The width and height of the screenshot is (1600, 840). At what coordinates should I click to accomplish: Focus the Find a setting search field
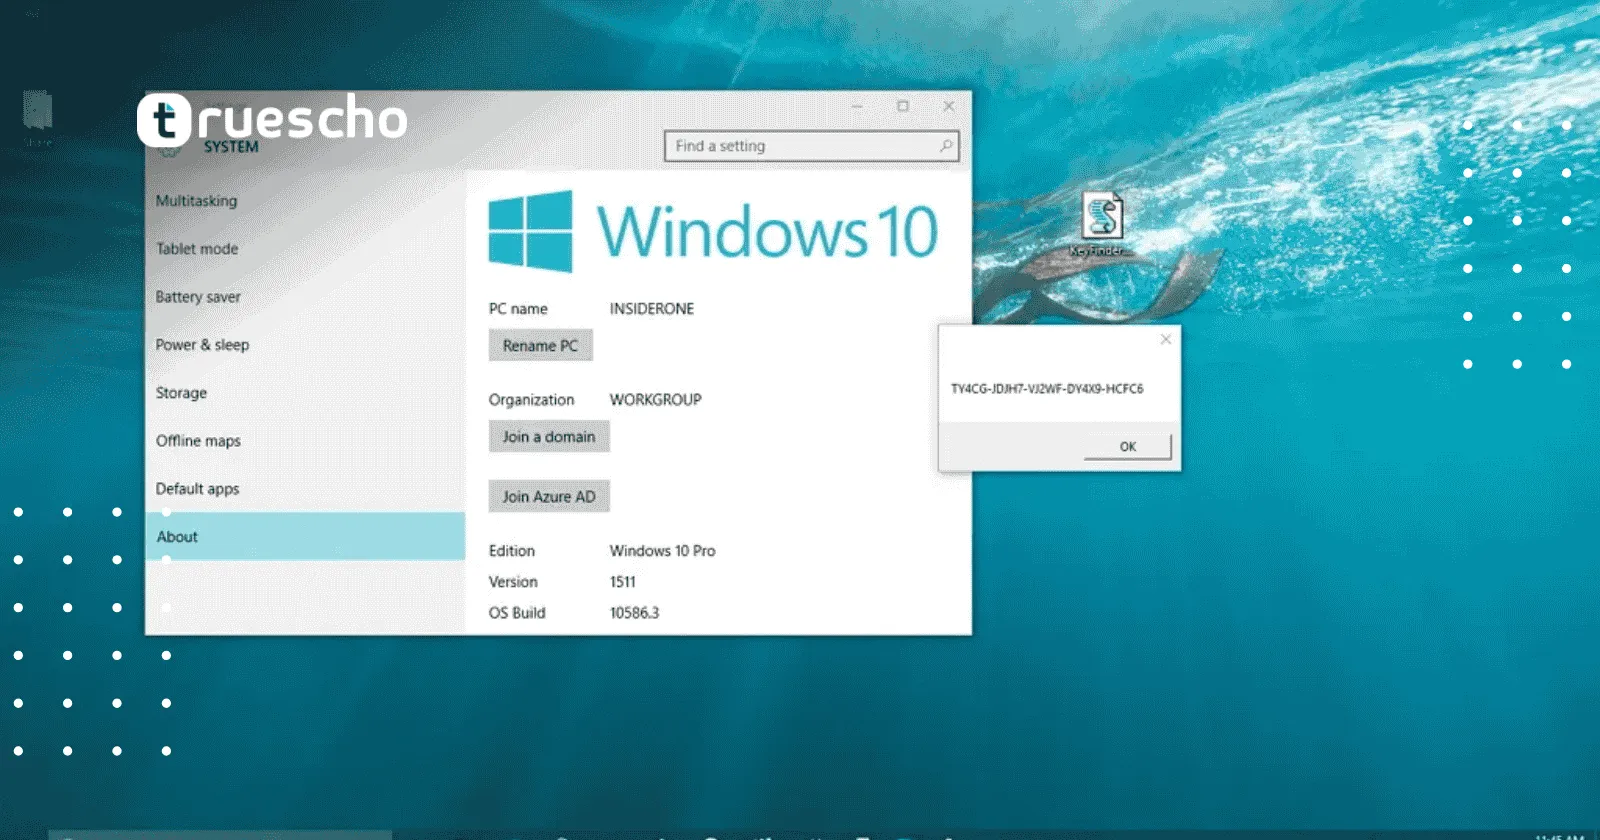tap(800, 146)
